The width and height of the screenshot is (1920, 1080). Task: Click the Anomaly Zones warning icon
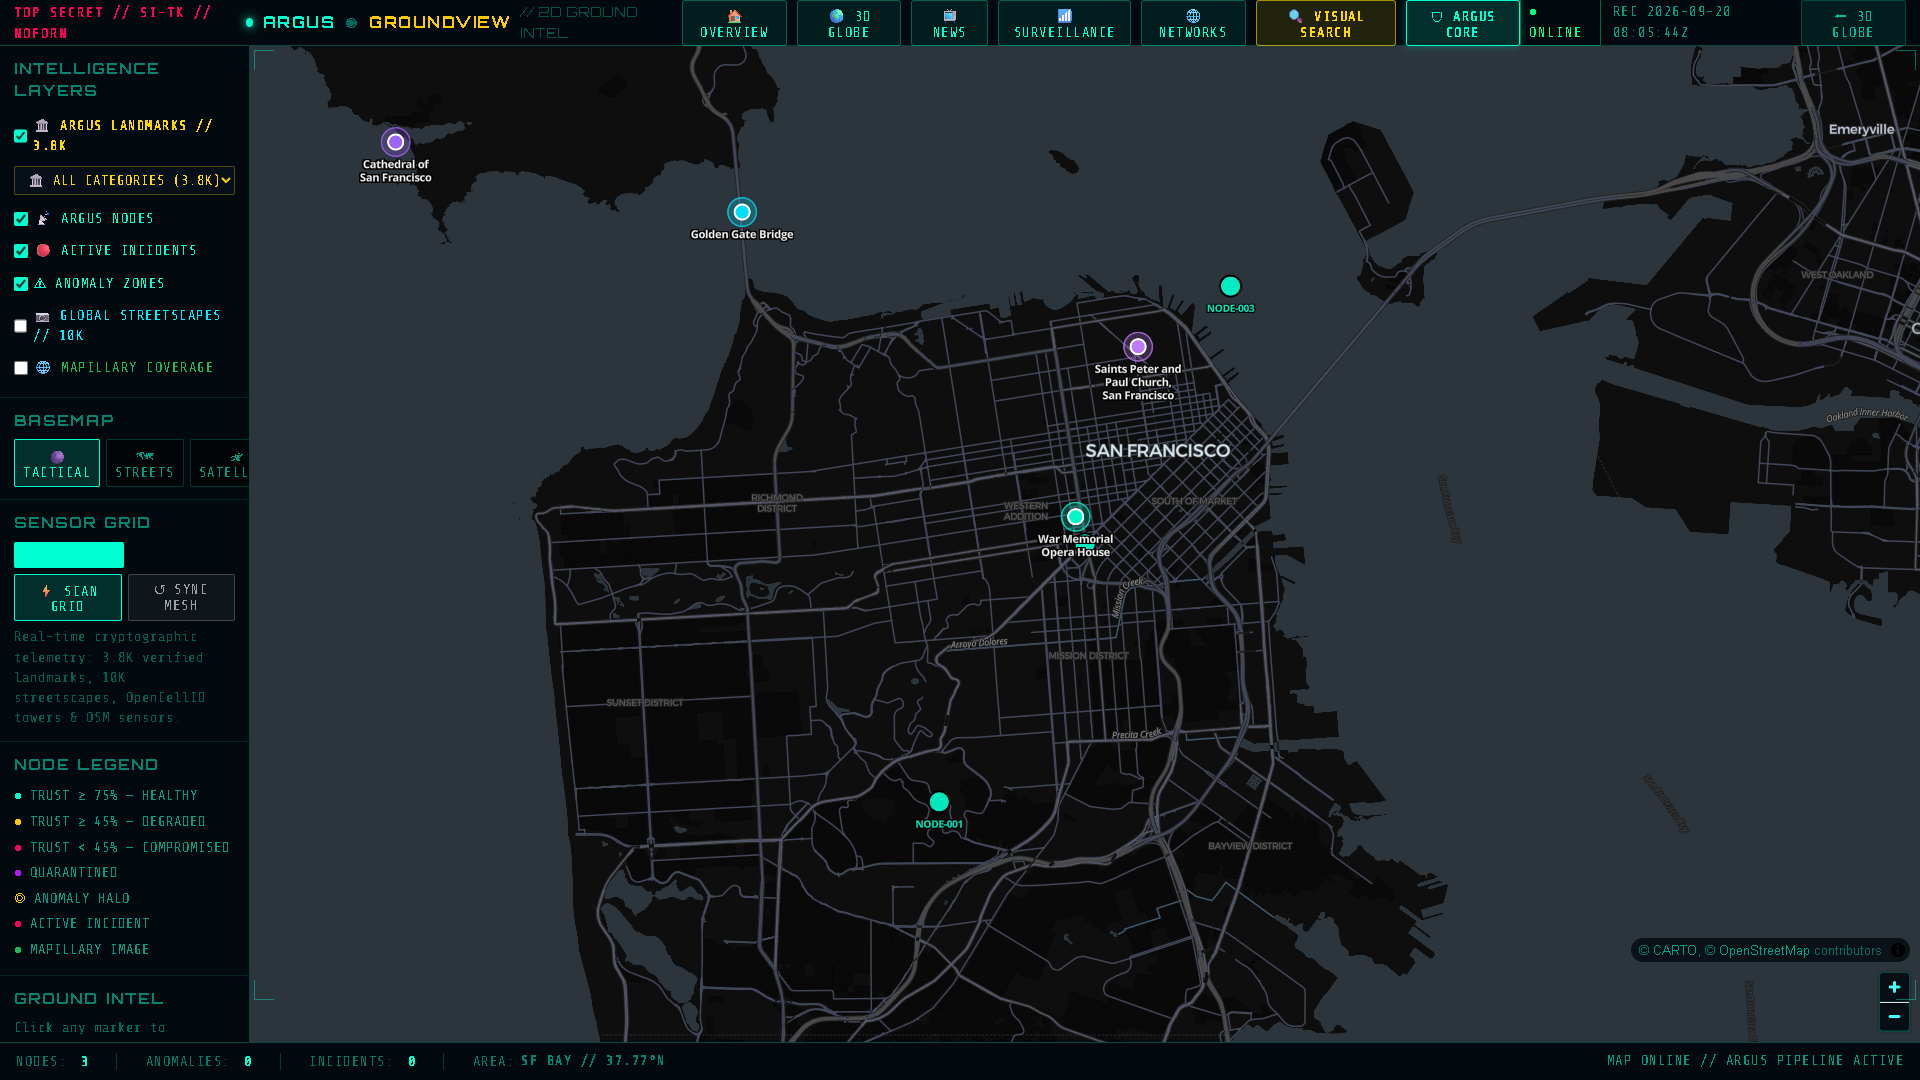coord(40,284)
